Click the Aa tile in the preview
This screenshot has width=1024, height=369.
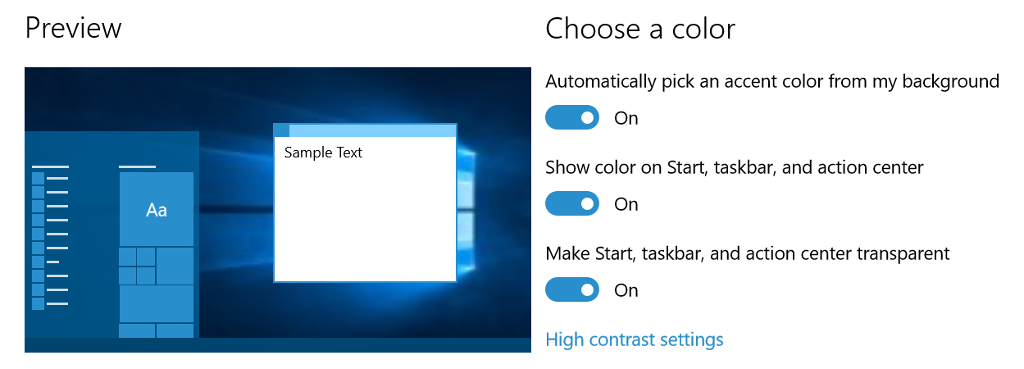pyautogui.click(x=157, y=209)
